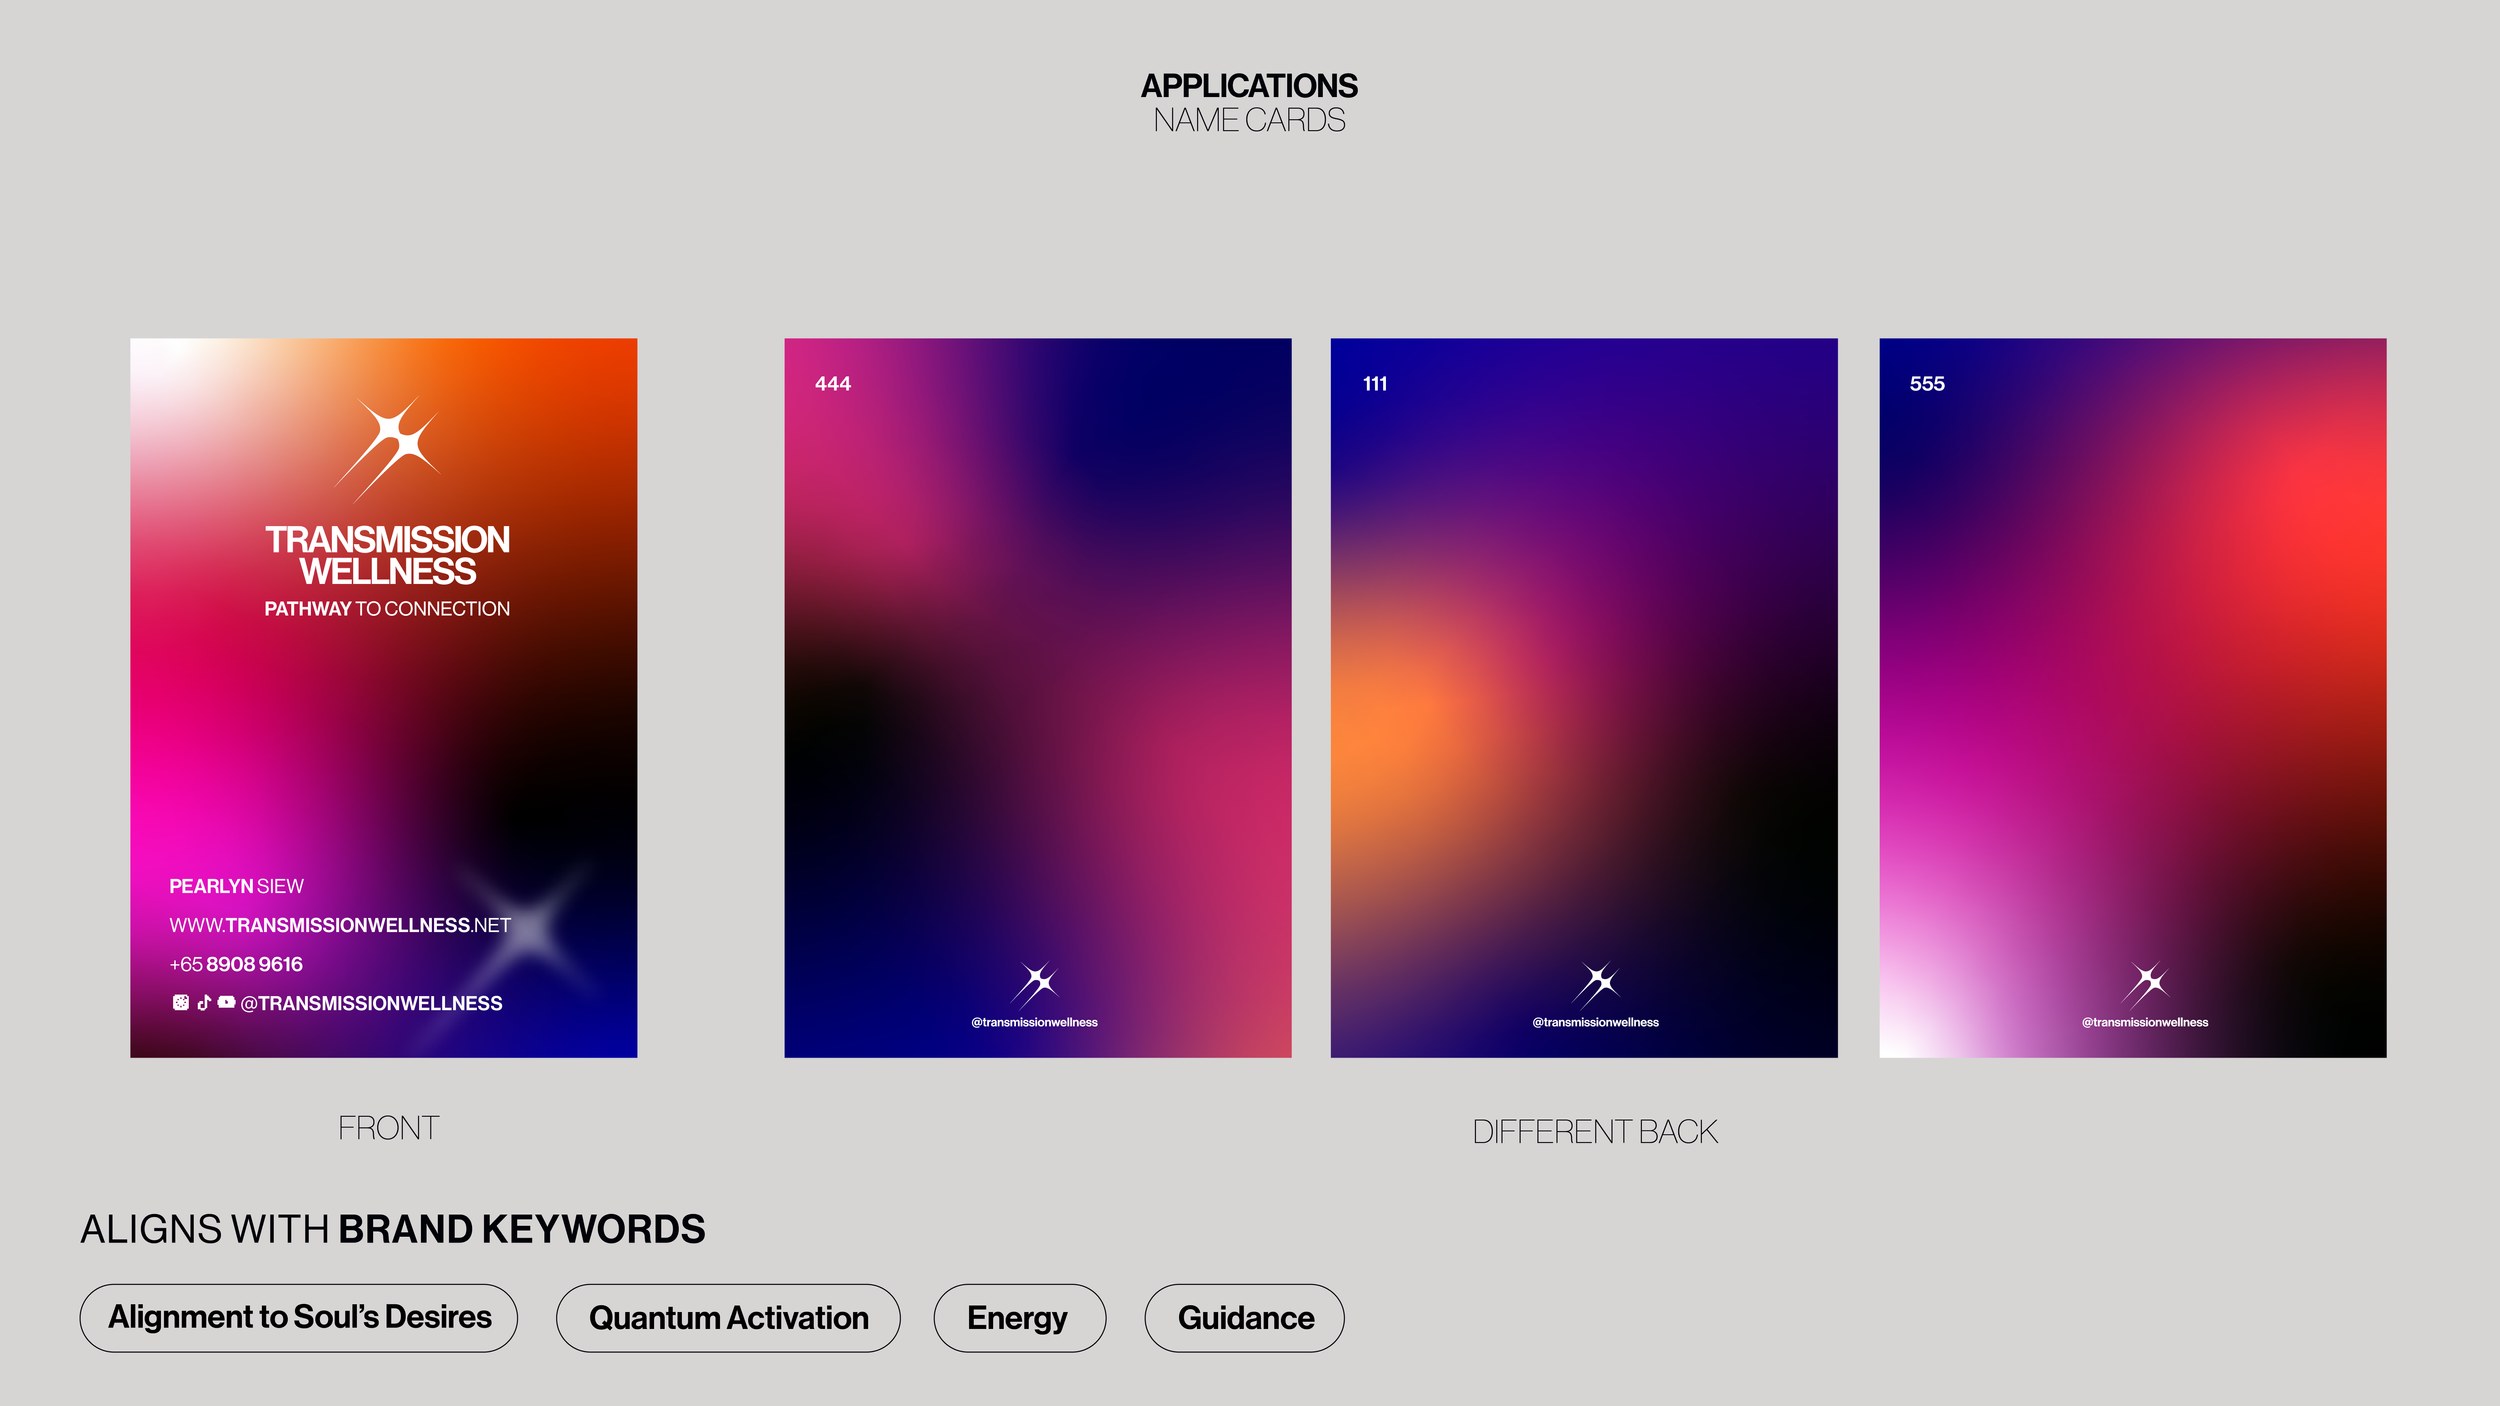
Task: Click the +65 8908 9616 phone number
Action: (x=236, y=964)
